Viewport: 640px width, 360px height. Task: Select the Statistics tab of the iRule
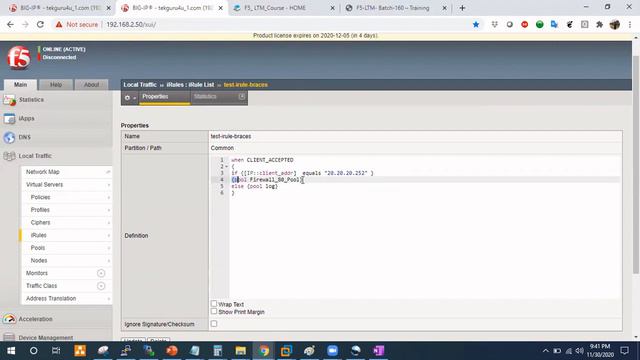coord(219,97)
